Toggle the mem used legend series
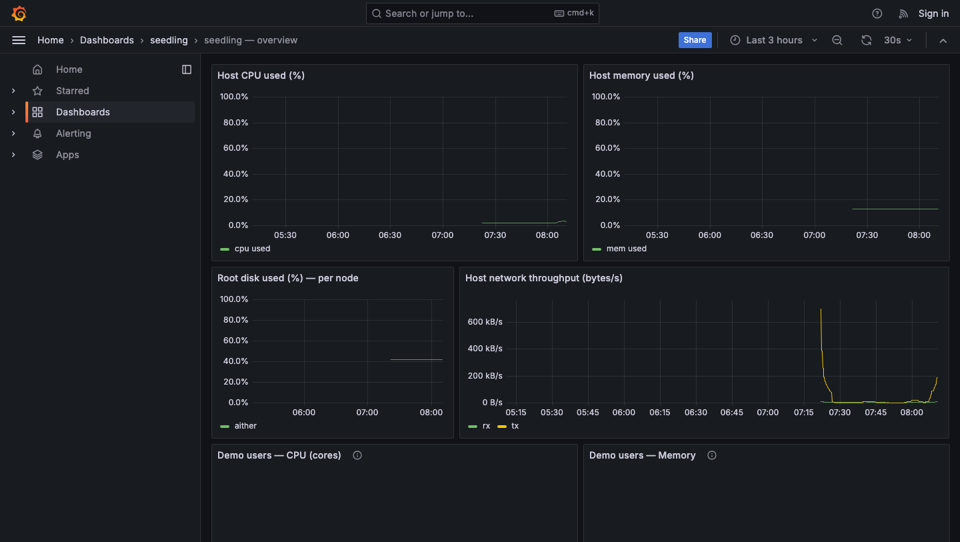The width and height of the screenshot is (960, 542). pos(626,249)
